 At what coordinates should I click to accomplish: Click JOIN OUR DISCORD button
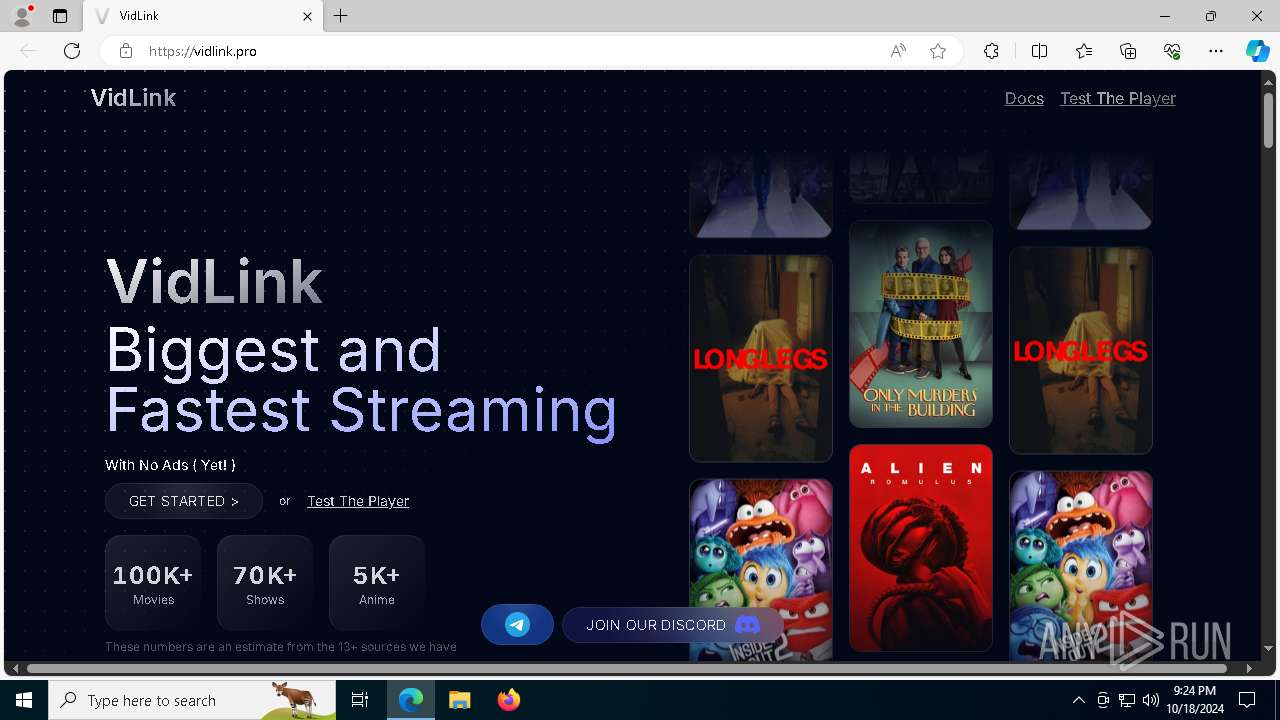(672, 625)
